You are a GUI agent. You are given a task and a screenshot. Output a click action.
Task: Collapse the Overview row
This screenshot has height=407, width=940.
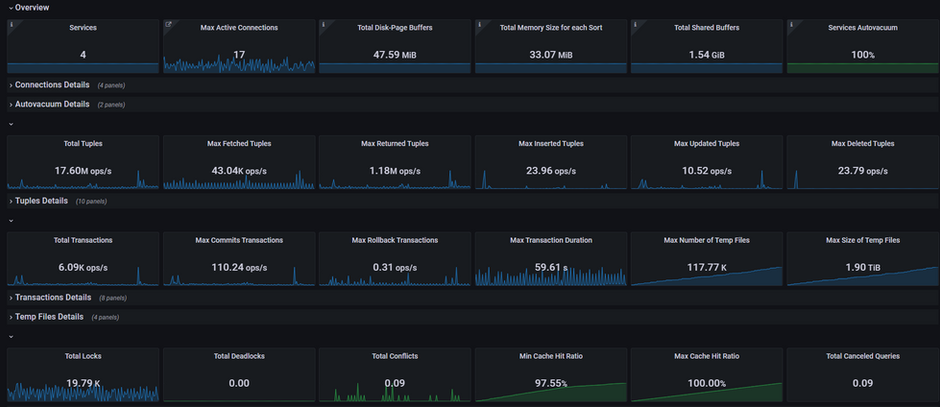pyautogui.click(x=29, y=8)
